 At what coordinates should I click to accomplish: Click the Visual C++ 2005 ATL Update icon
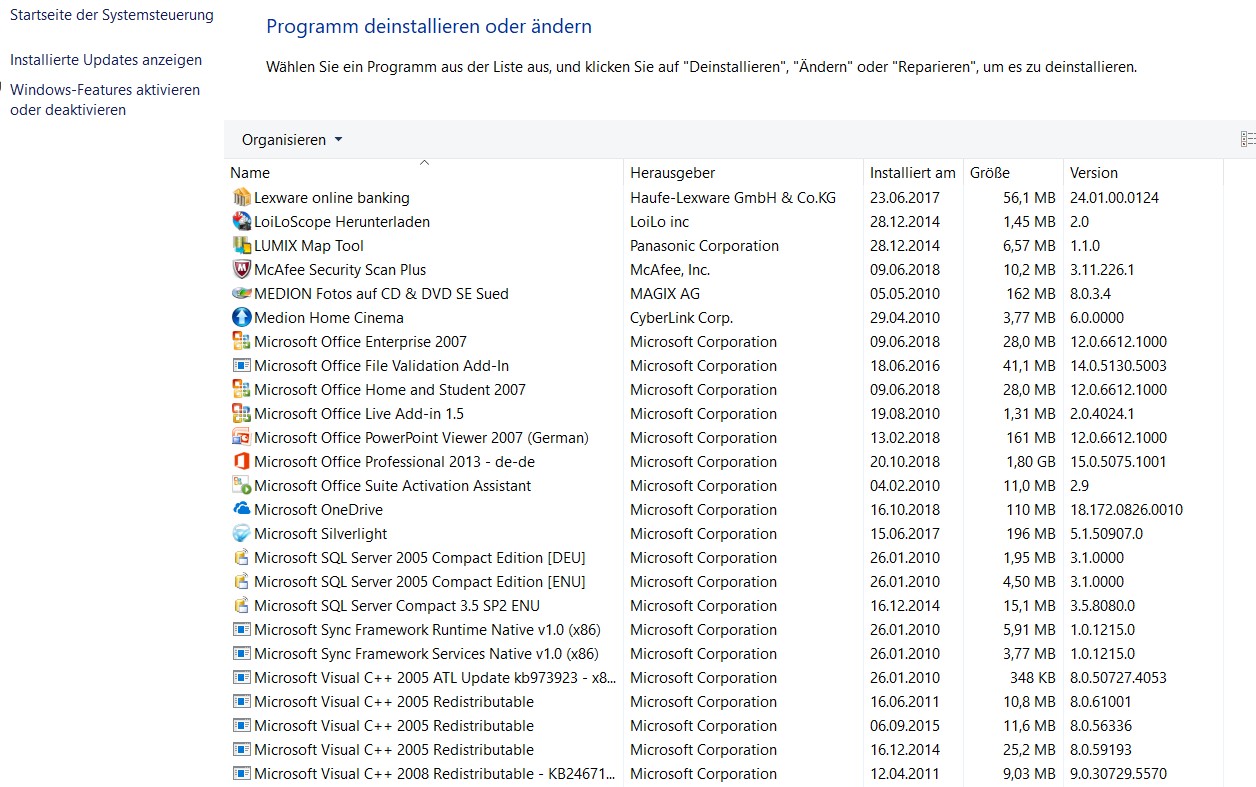[x=241, y=677]
